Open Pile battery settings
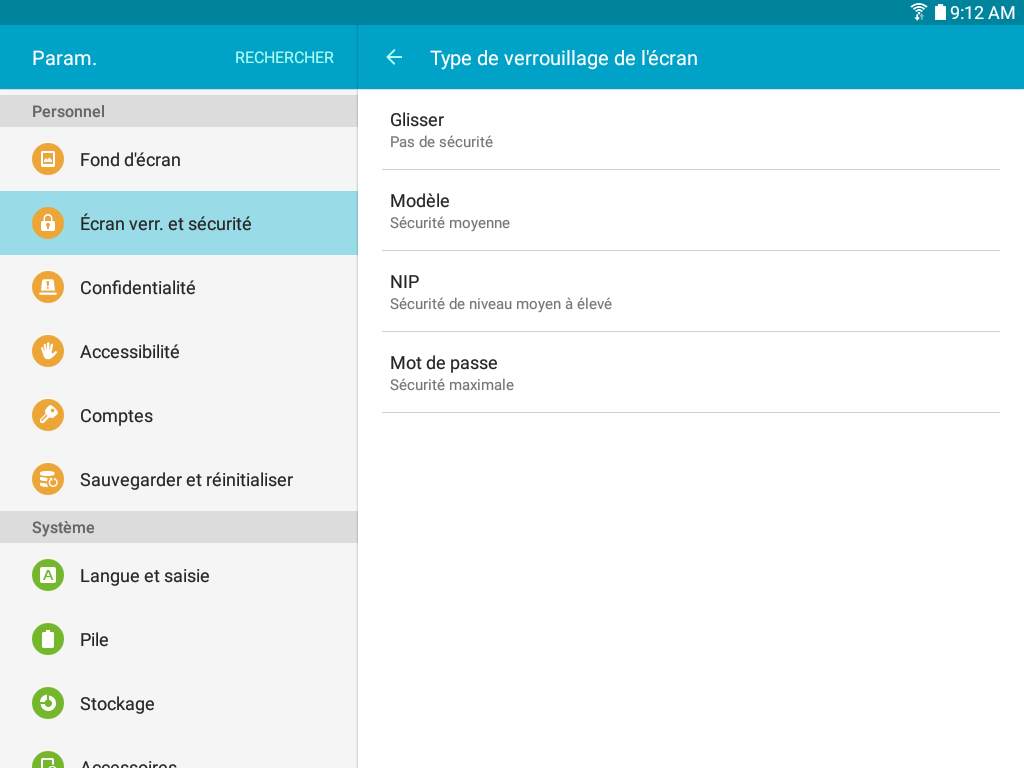Viewport: 1024px width, 768px height. (179, 639)
